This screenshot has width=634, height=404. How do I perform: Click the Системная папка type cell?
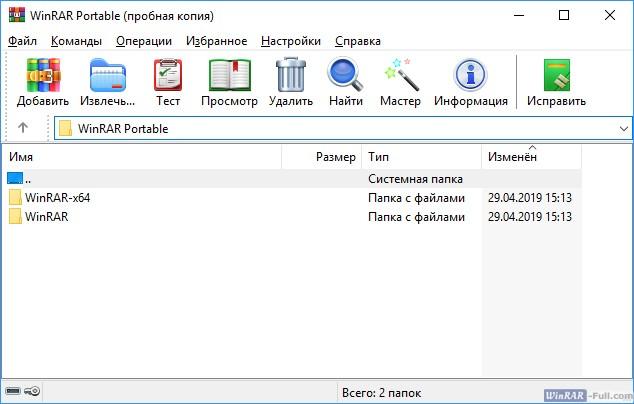click(415, 179)
